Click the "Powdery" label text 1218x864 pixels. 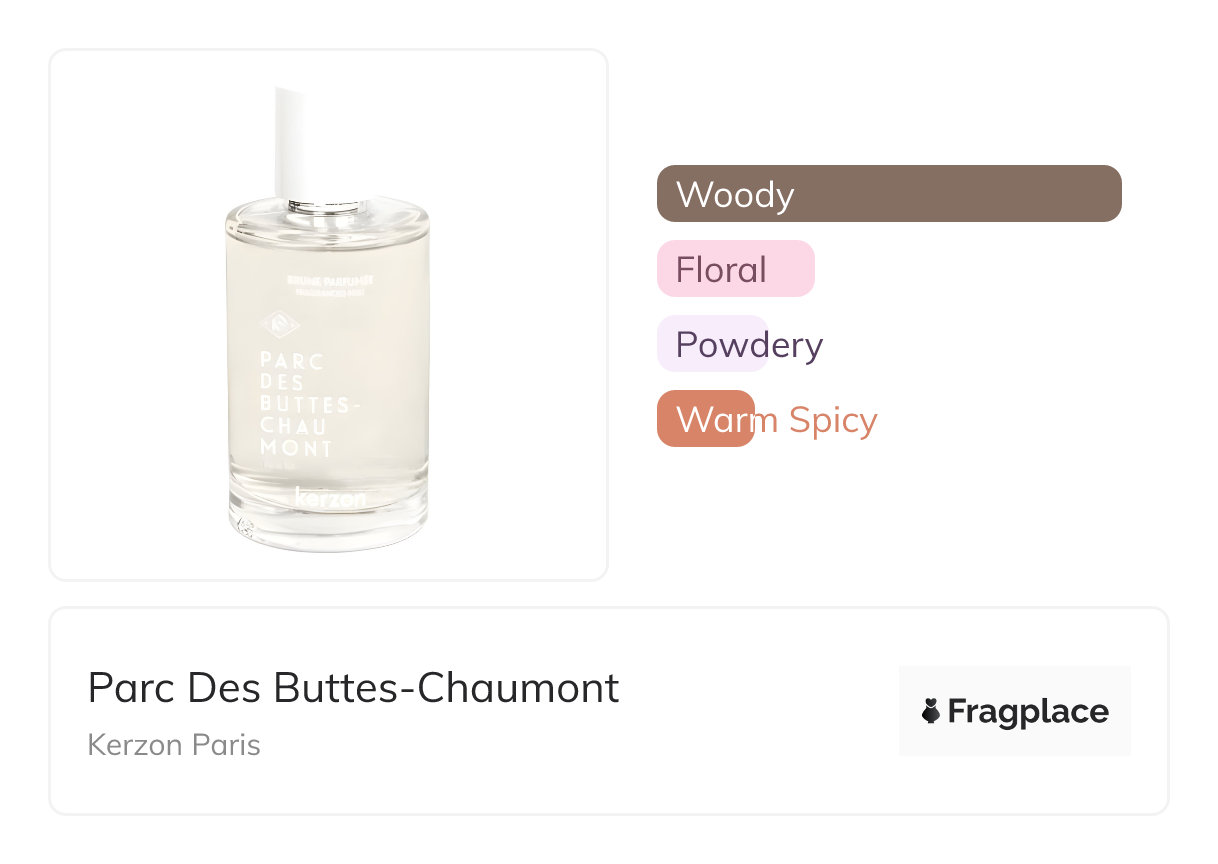pyautogui.click(x=749, y=345)
